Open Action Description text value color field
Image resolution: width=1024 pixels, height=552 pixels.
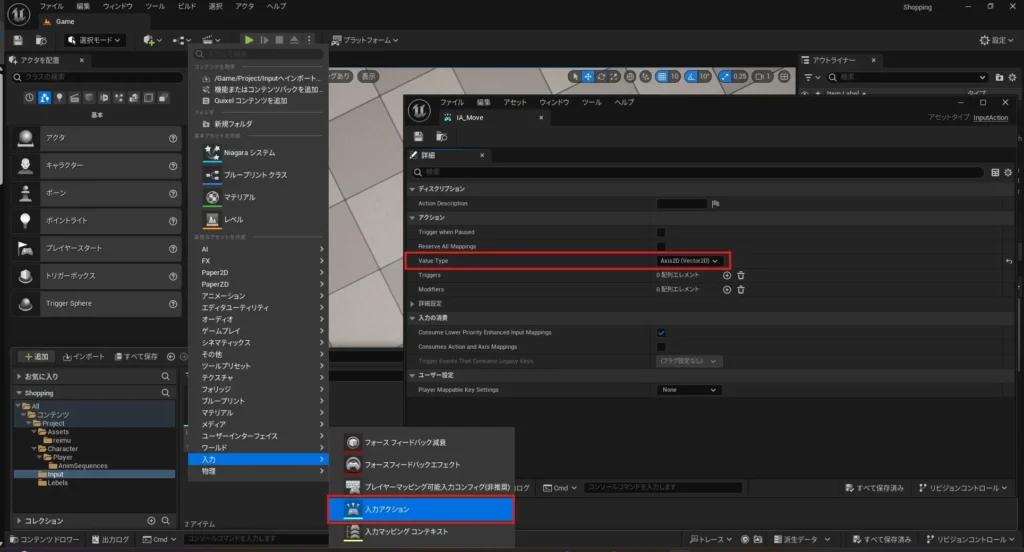point(682,204)
